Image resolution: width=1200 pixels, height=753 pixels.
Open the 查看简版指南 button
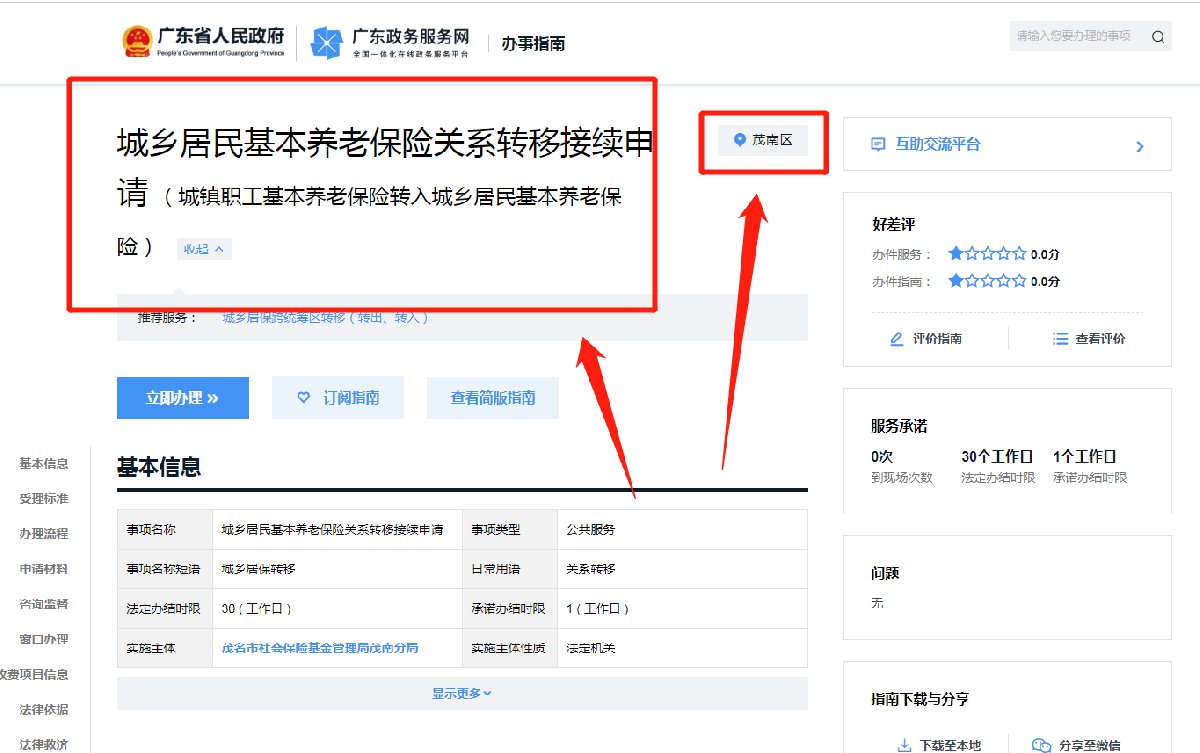[x=492, y=398]
